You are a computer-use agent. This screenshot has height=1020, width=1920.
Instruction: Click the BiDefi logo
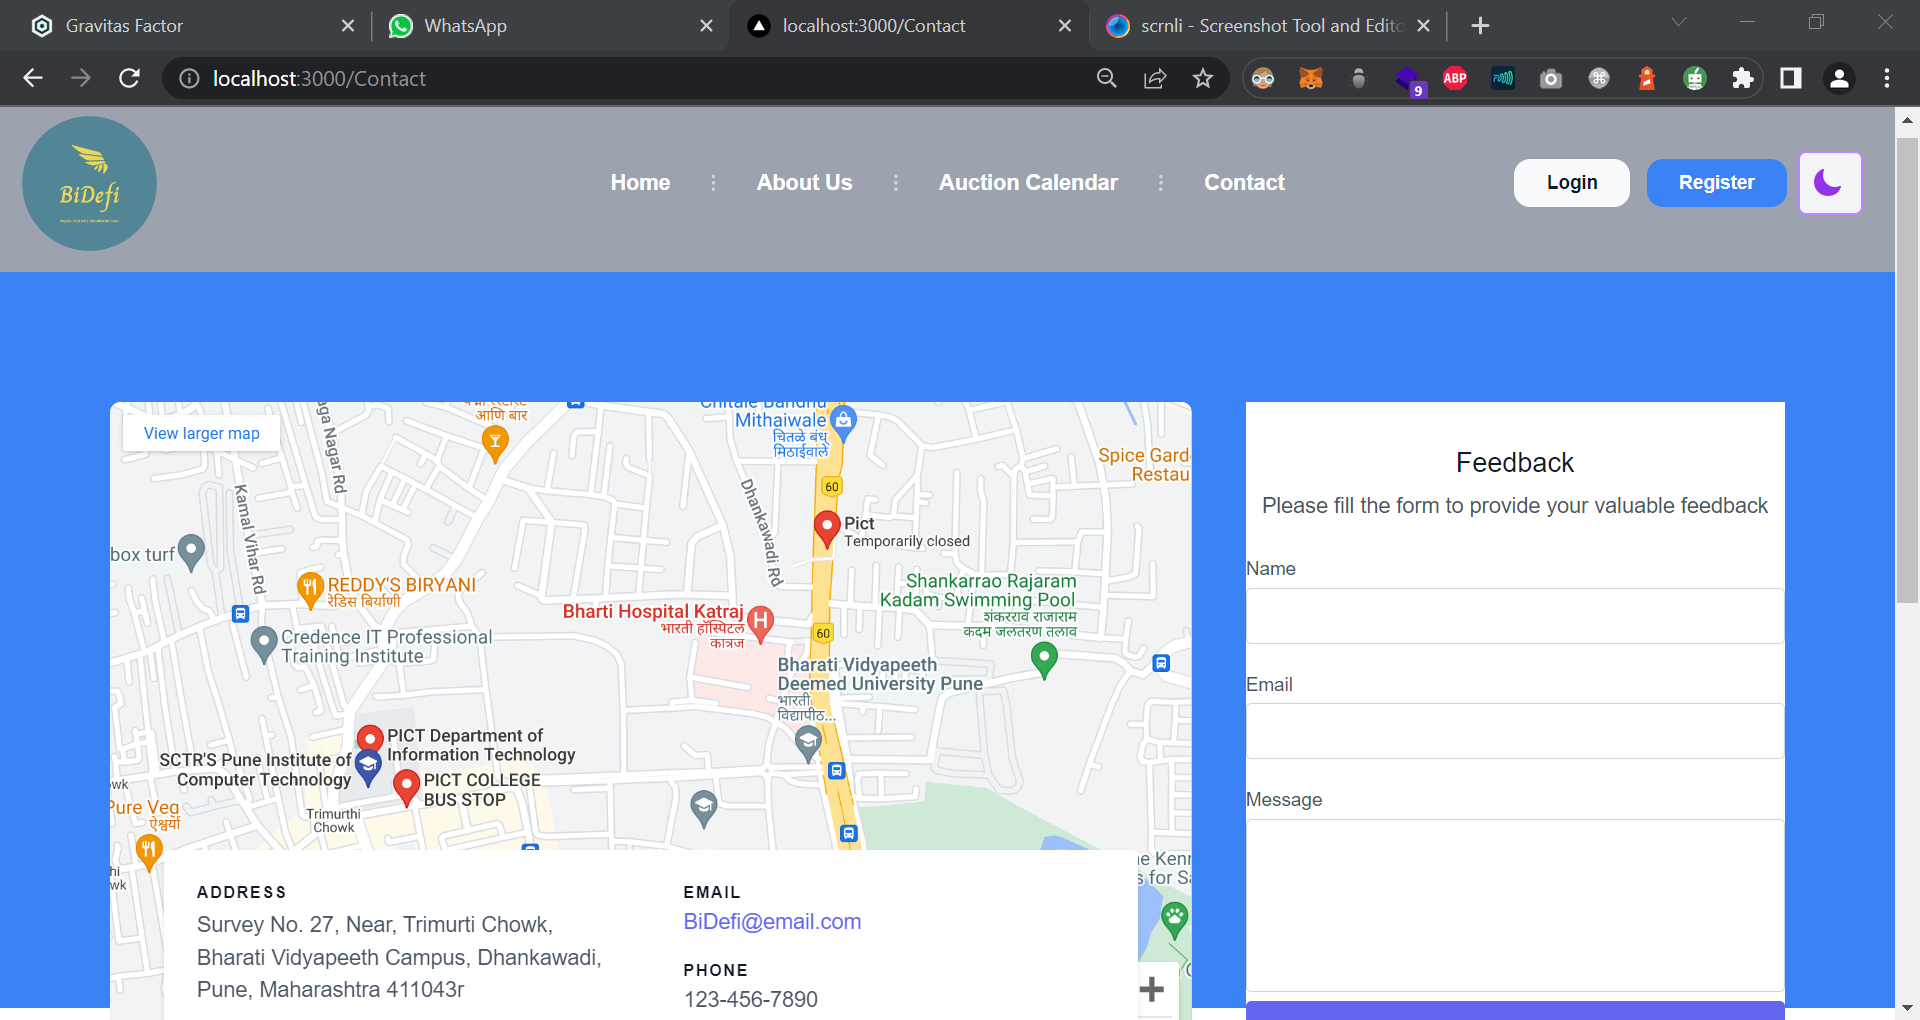(89, 184)
